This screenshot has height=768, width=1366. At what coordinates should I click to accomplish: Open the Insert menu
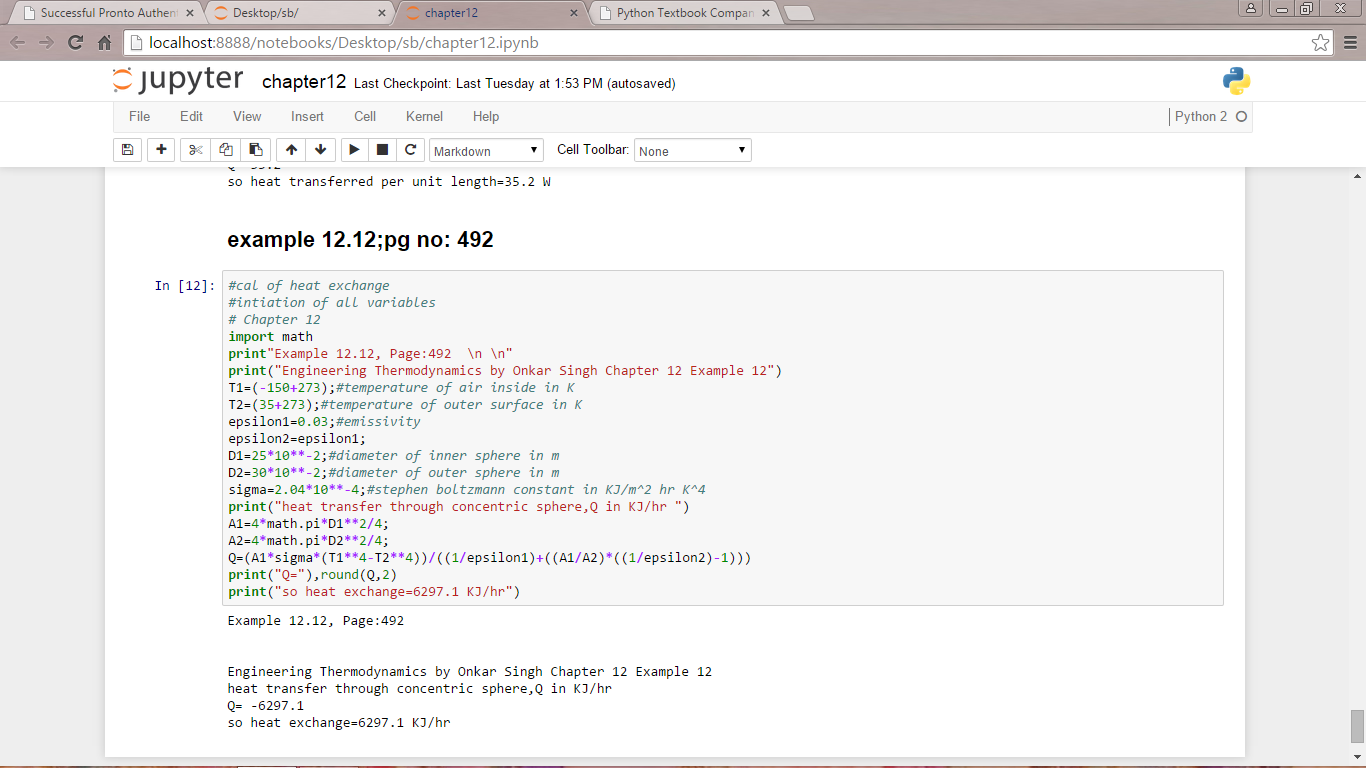(x=307, y=117)
